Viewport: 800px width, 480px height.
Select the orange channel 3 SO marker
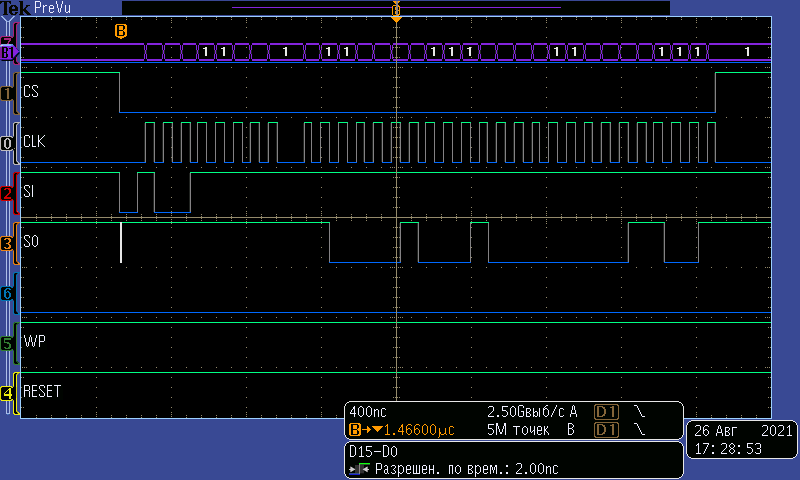point(8,243)
